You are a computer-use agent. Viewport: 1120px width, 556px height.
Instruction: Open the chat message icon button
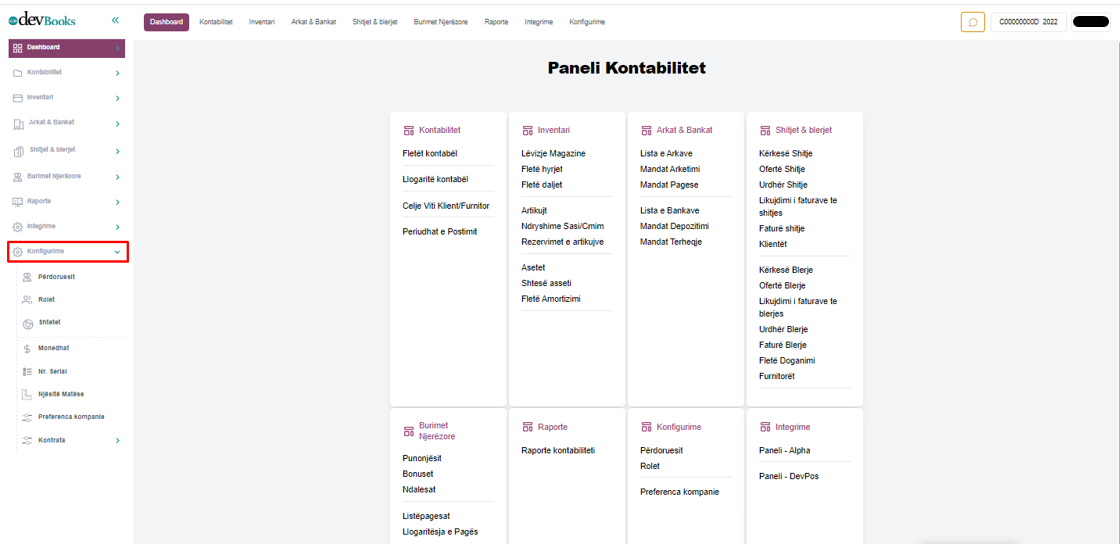click(x=972, y=22)
